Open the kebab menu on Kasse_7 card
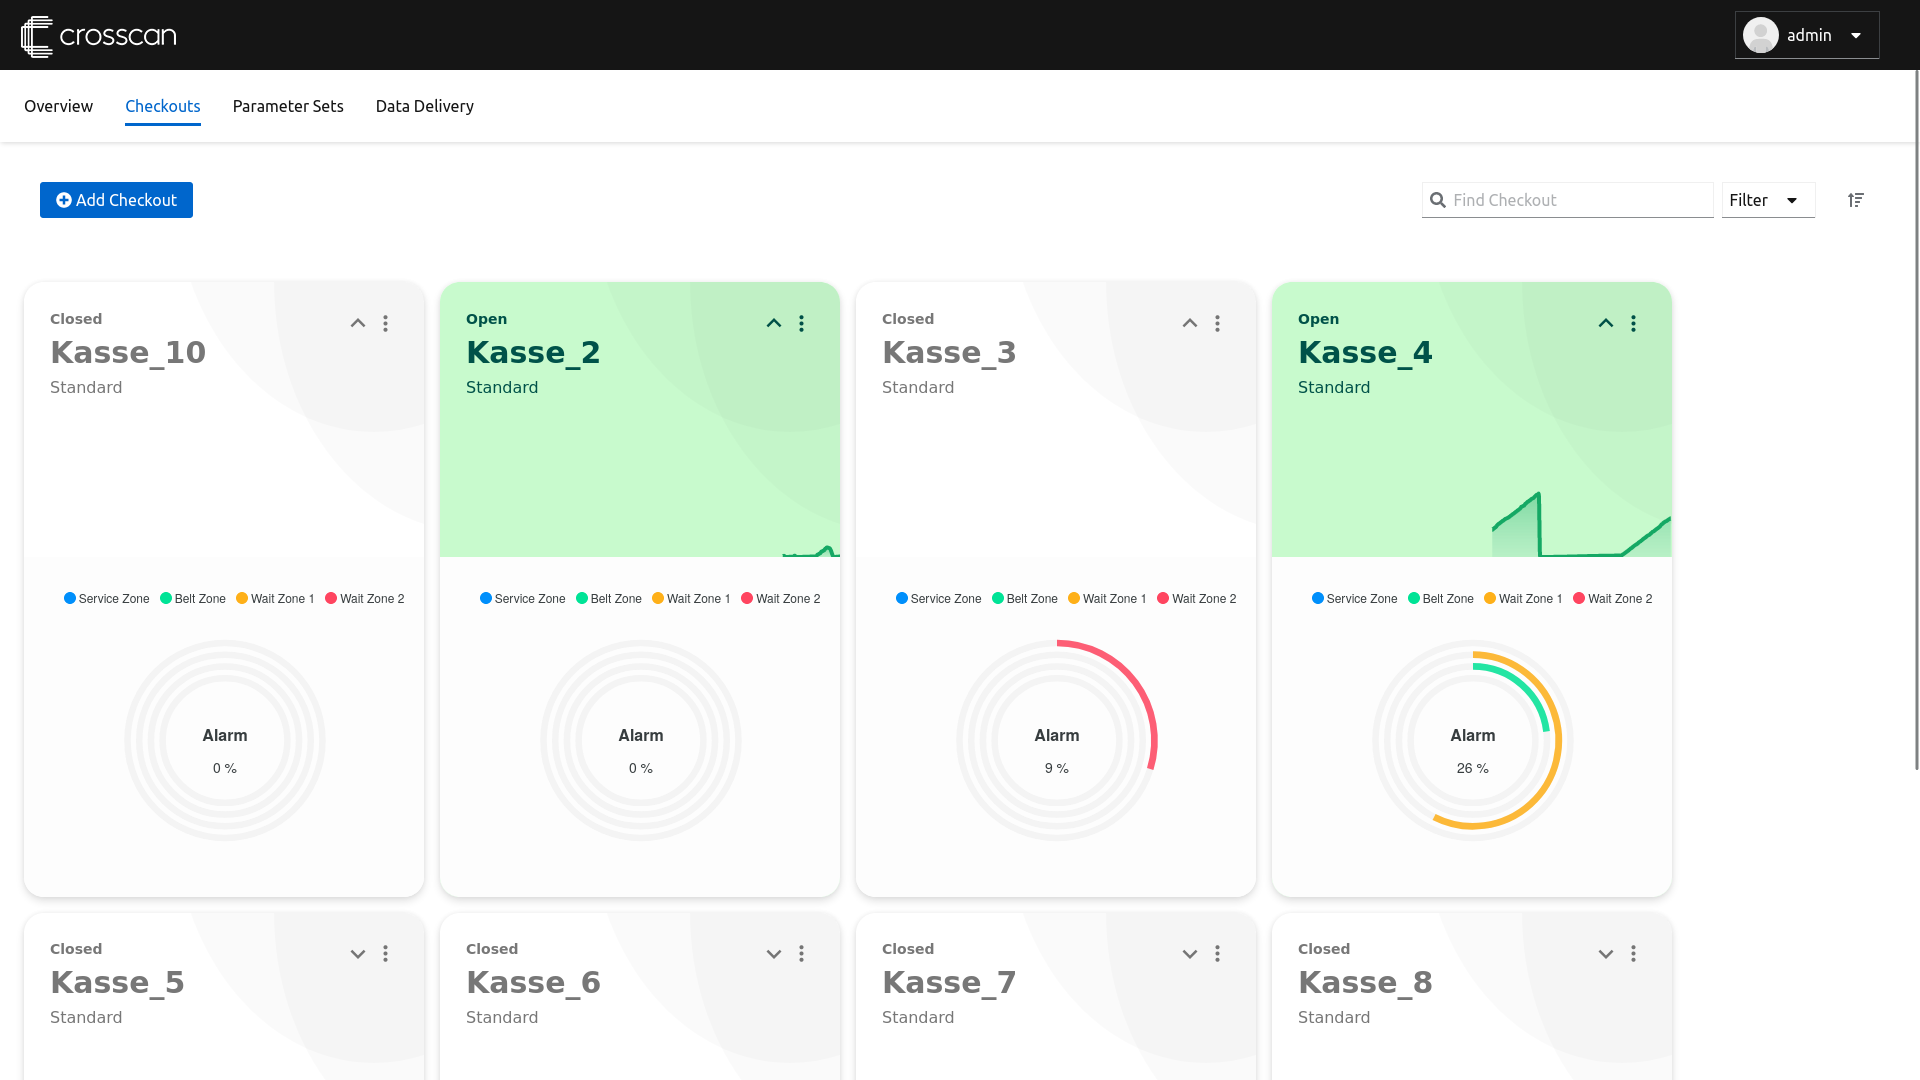The width and height of the screenshot is (1920, 1080). [x=1218, y=954]
